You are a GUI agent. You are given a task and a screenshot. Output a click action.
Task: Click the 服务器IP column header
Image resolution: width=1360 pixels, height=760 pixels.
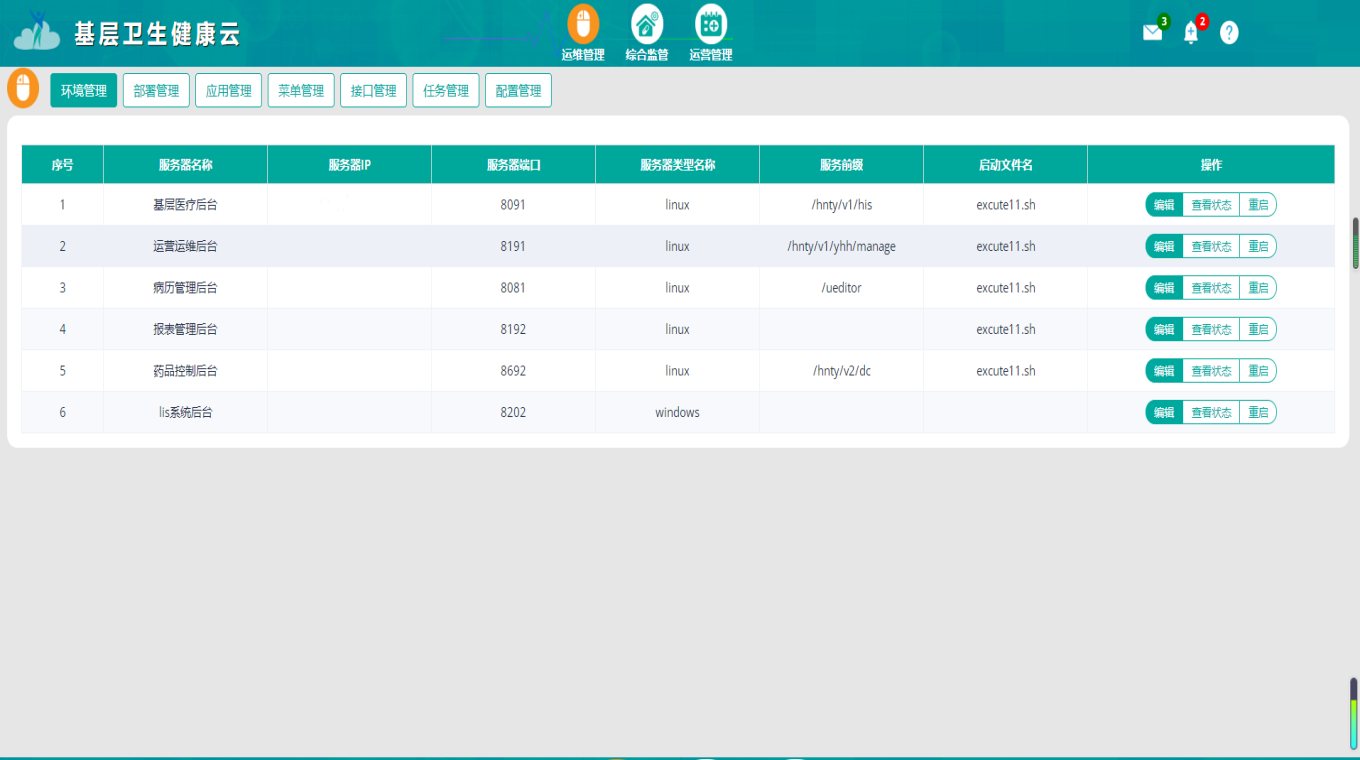(350, 165)
